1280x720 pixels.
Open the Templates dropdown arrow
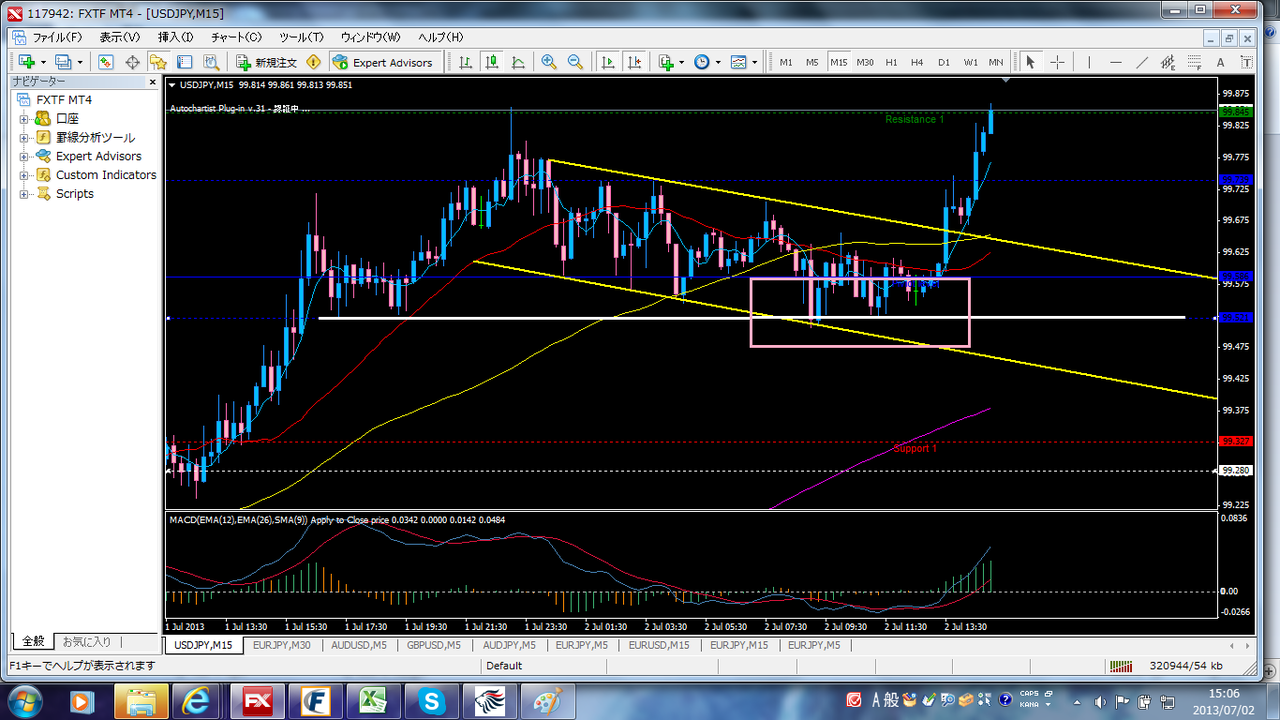pyautogui.click(x=753, y=62)
